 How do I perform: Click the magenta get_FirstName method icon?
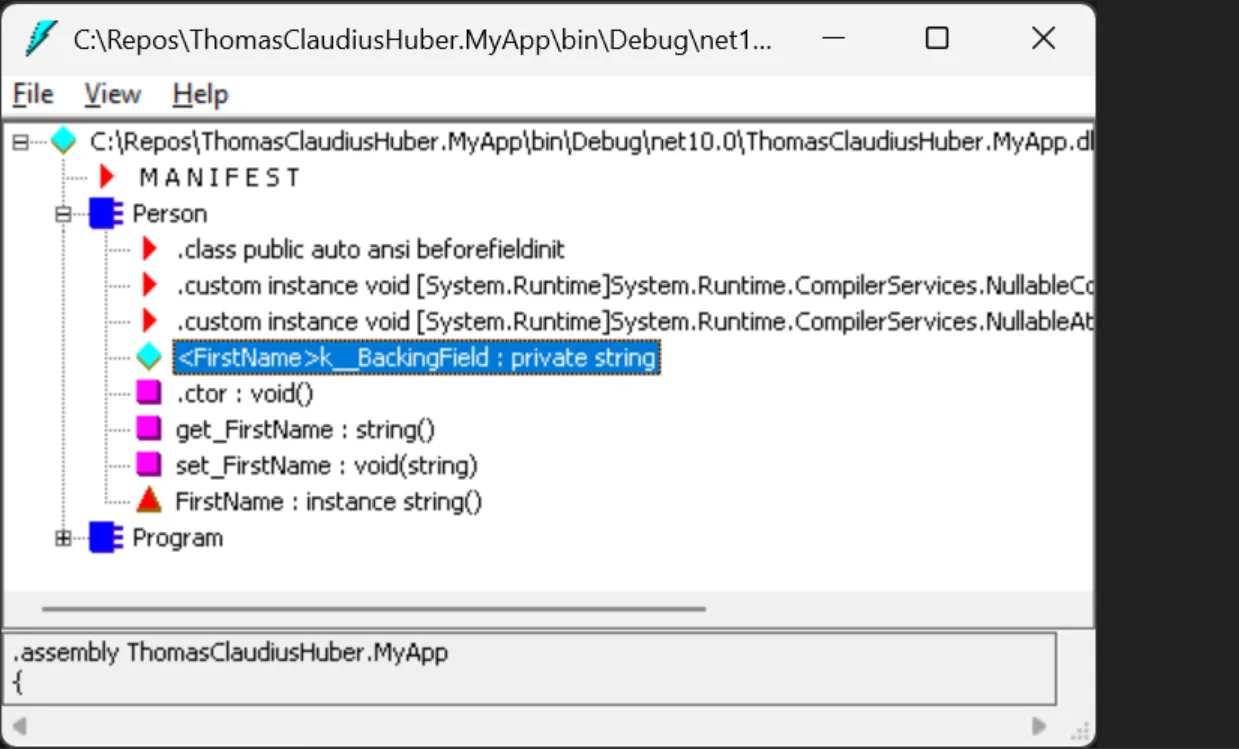point(149,429)
